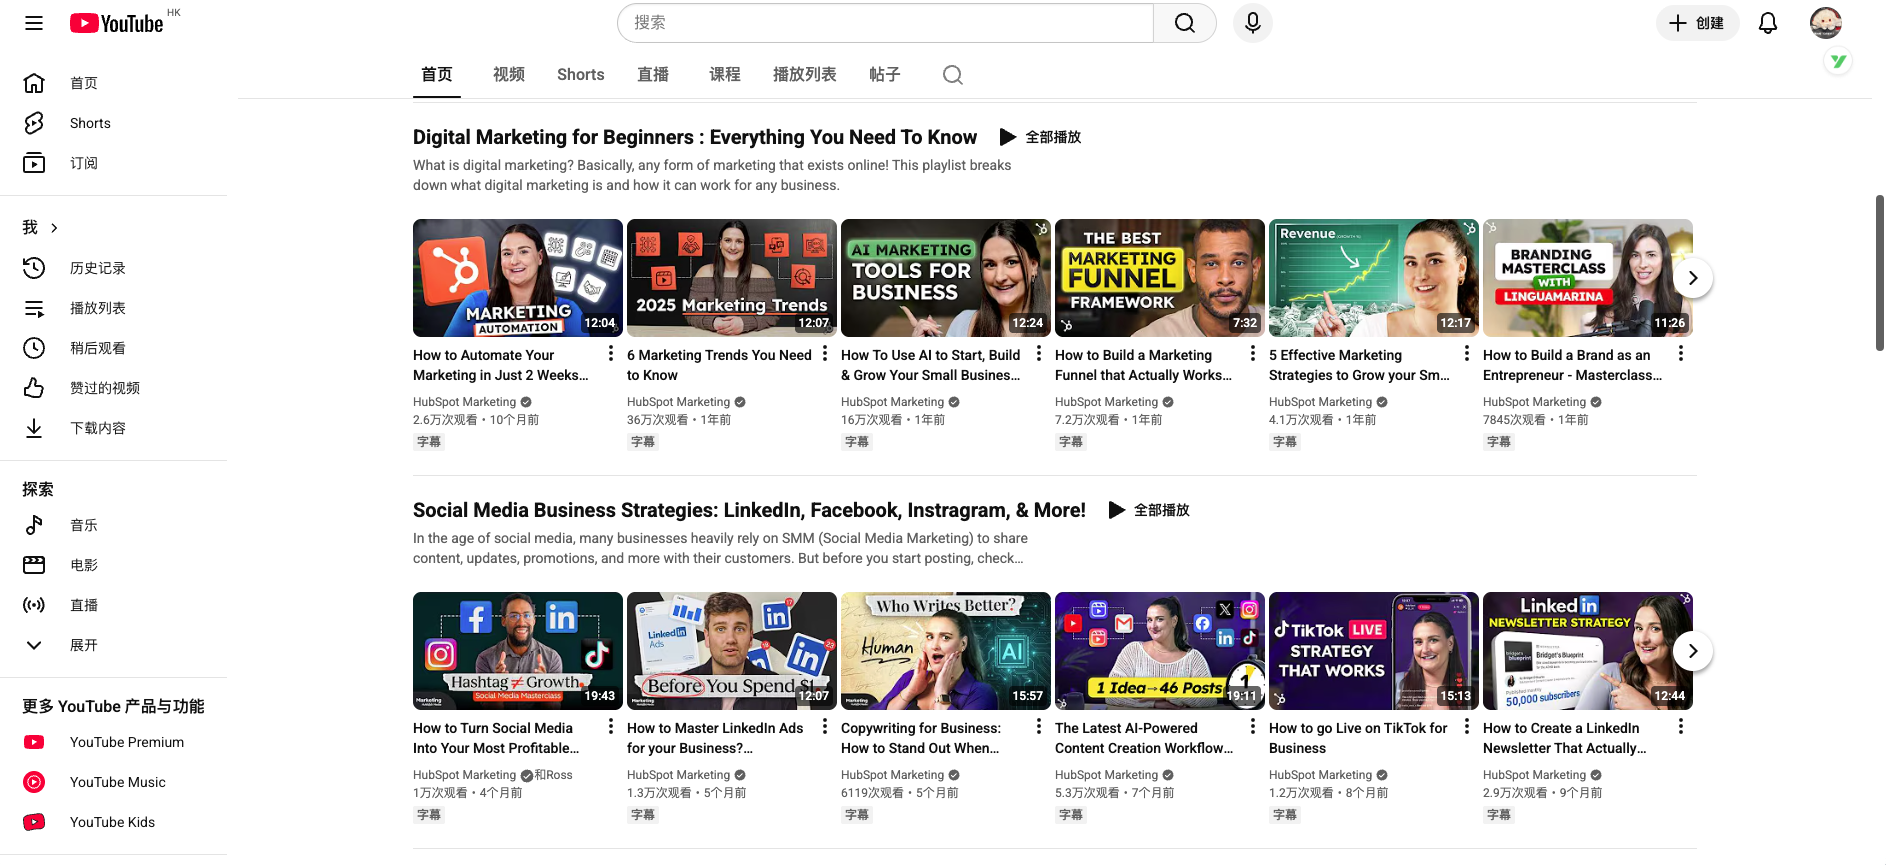
Task: Open the channel search icon beside 帖子 tab
Action: [952, 75]
